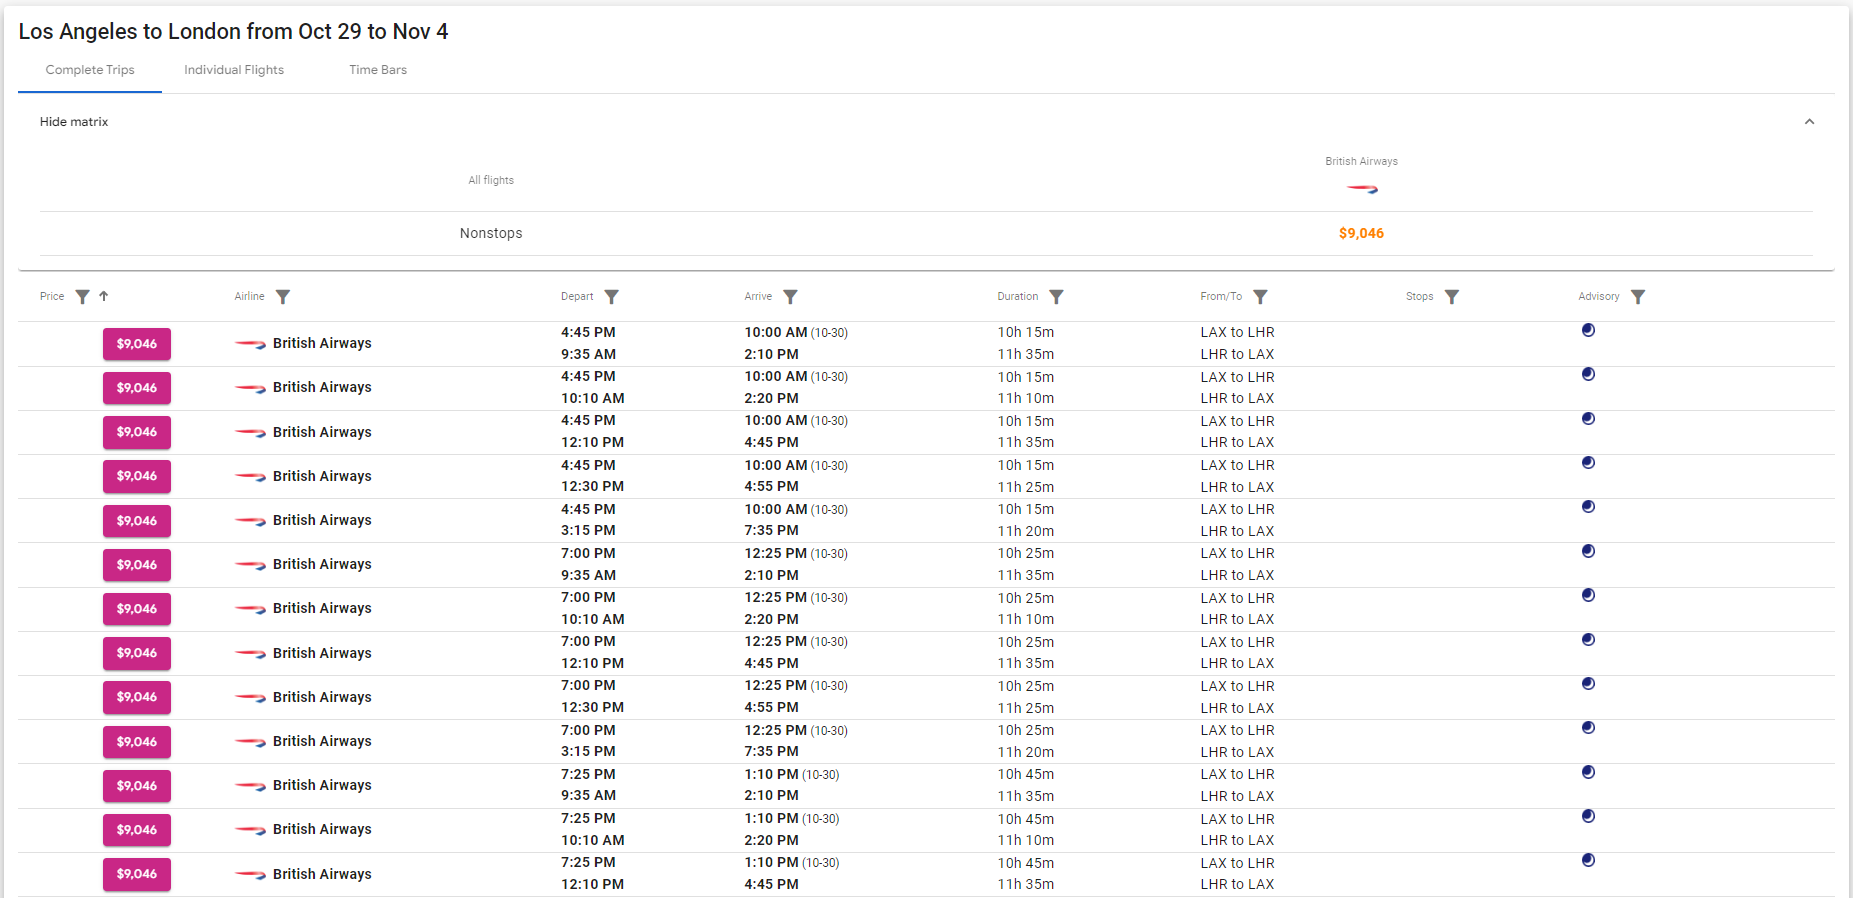Screen dimensions: 1853x898
Task: Switch to the Complete Trips tab
Action: tap(90, 70)
